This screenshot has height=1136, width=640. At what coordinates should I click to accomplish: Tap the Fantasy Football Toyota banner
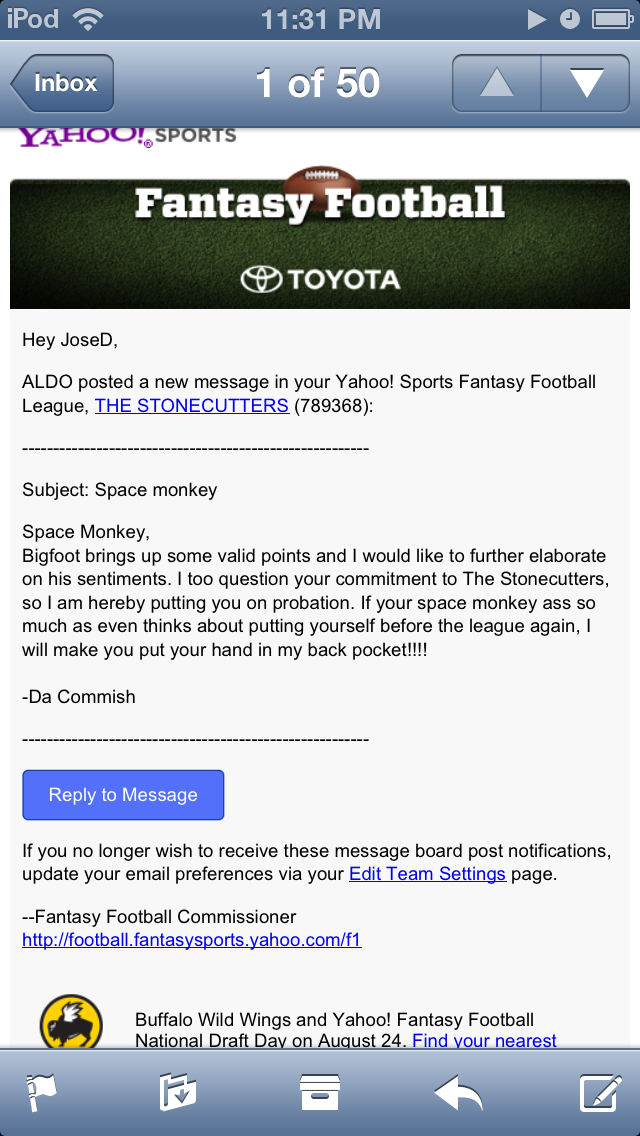point(320,243)
